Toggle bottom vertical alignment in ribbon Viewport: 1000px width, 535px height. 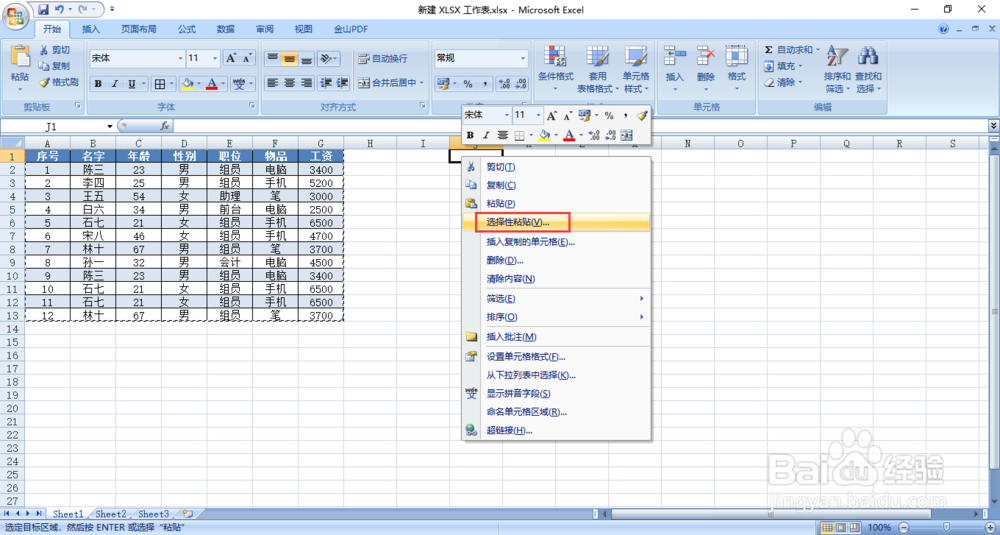tap(307, 59)
